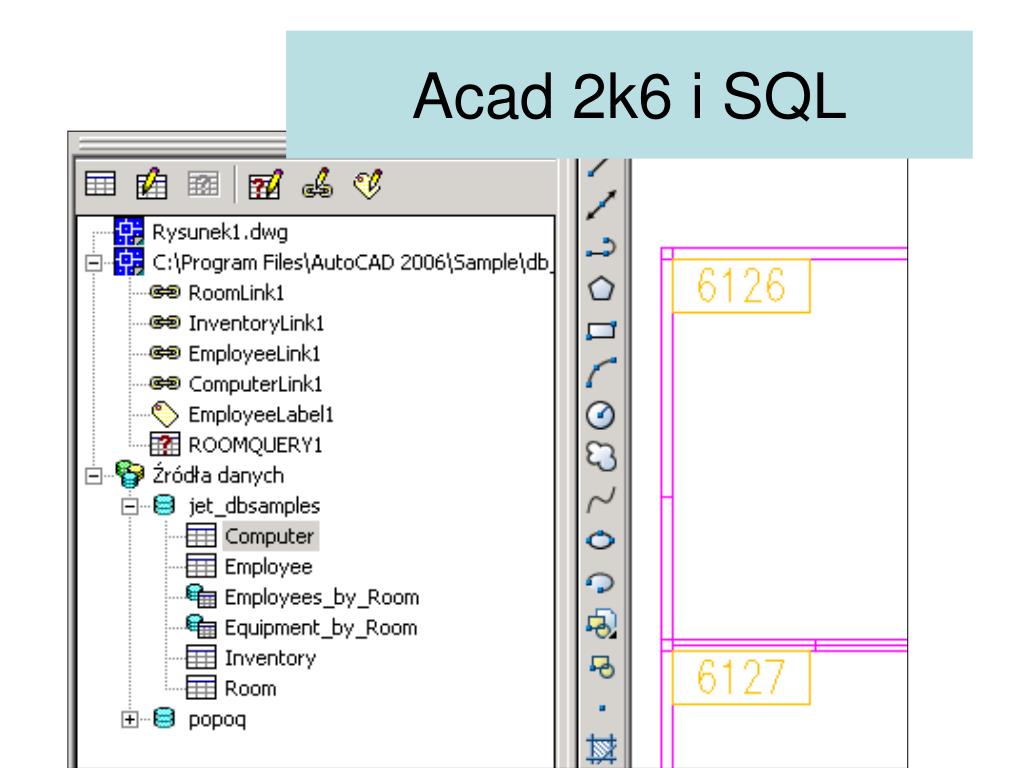Click room label 6126 in the drawing
This screenshot has height=768, width=1024.
(741, 285)
